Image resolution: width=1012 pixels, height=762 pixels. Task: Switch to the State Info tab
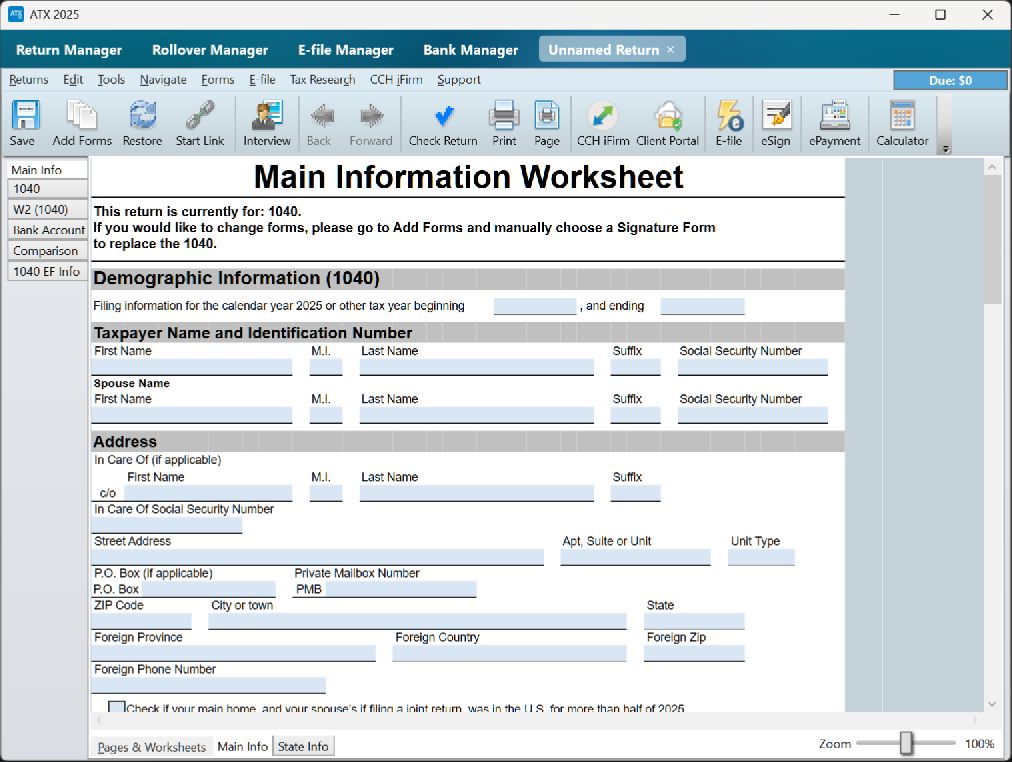pos(303,747)
